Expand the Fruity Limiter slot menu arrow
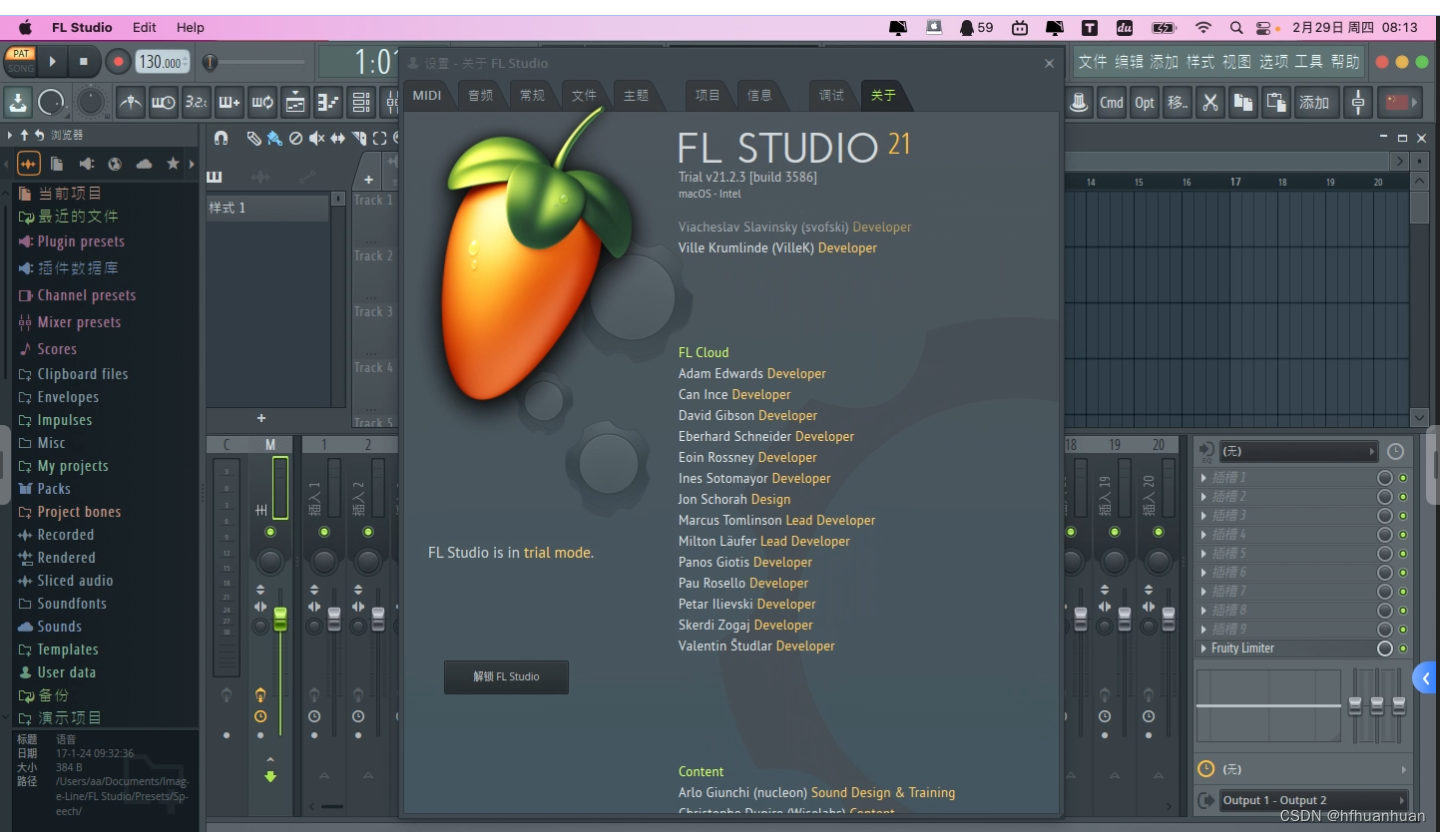The image size is (1441, 832). point(1203,649)
